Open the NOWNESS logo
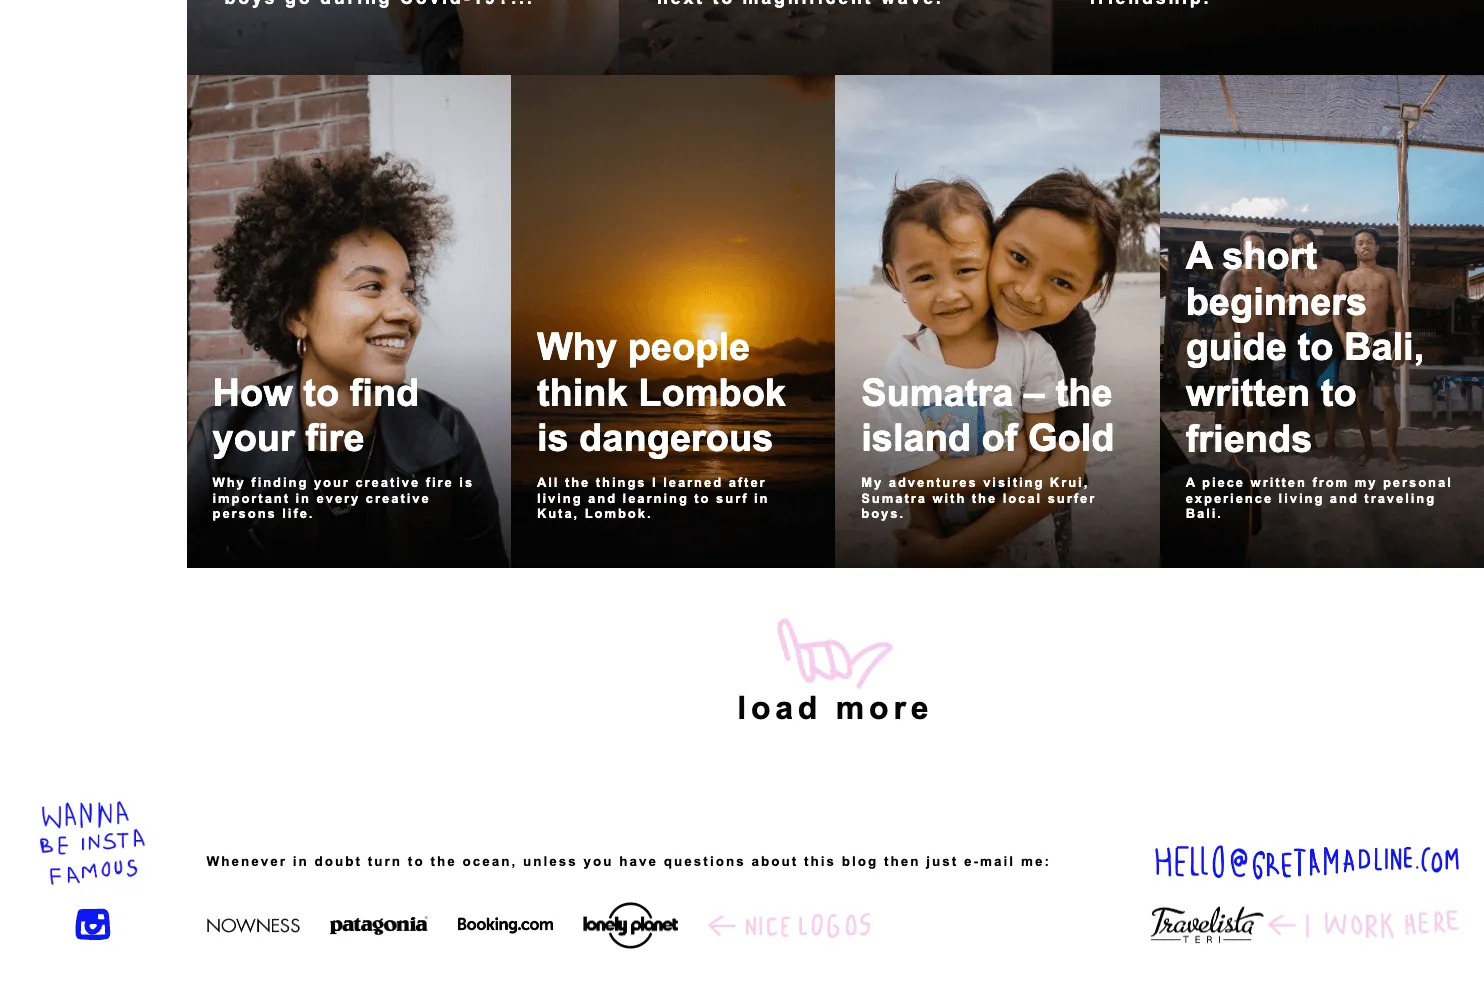This screenshot has width=1484, height=998. (253, 926)
